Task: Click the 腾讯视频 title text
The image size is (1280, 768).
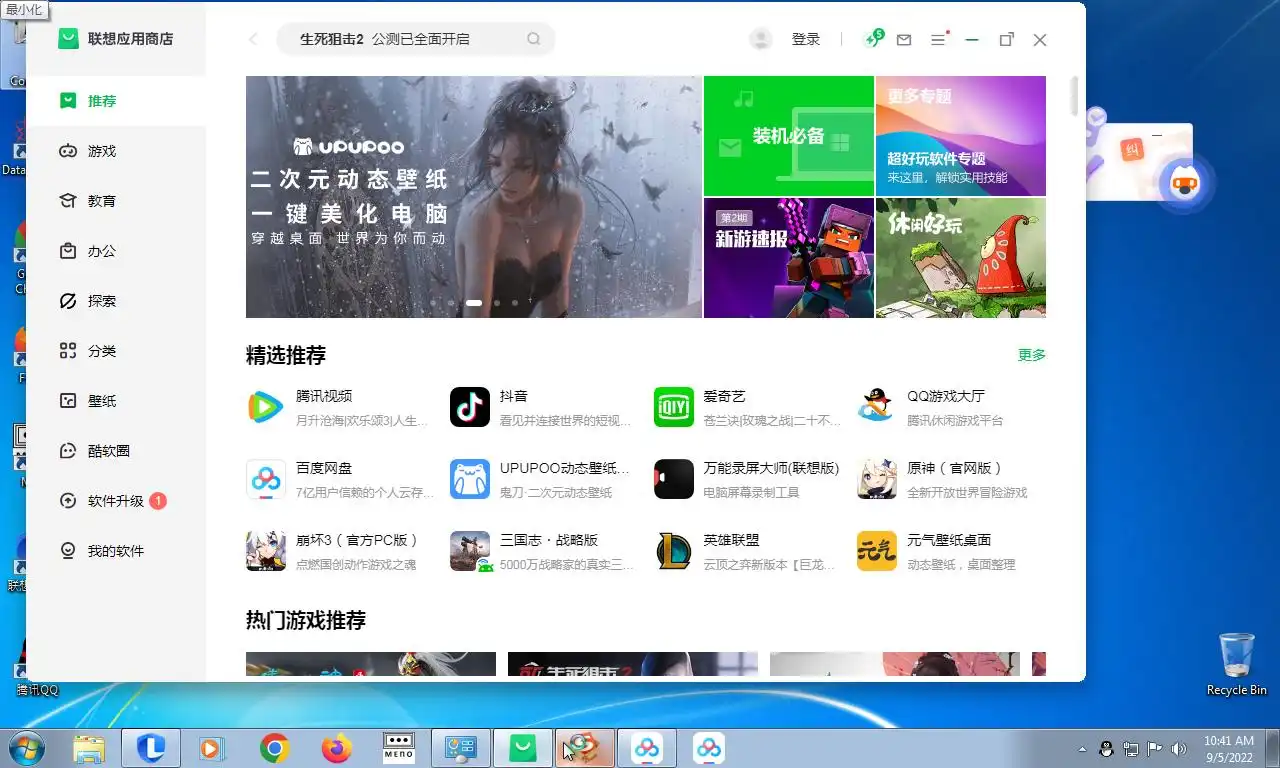Action: [324, 396]
